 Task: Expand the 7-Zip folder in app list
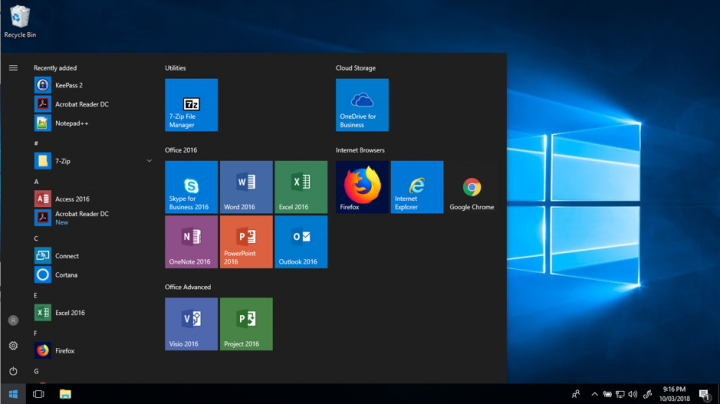(x=149, y=160)
